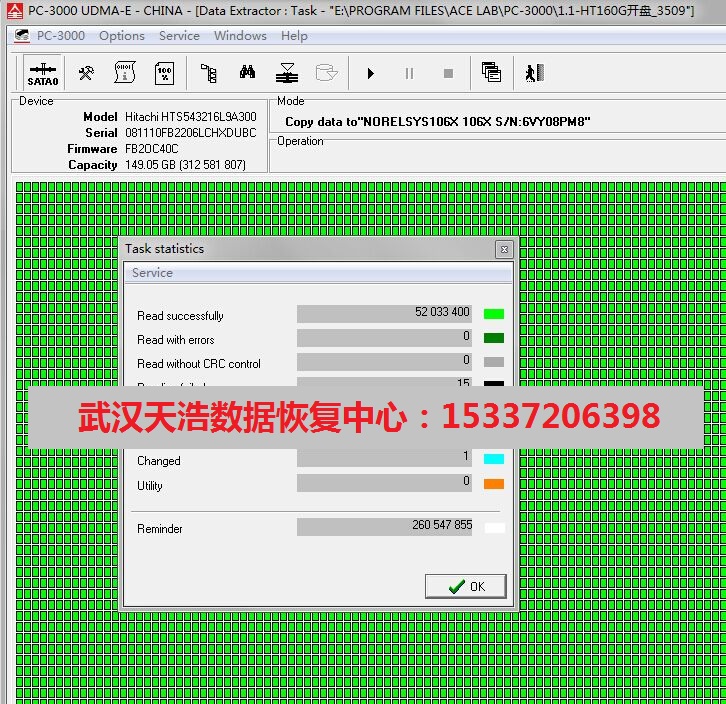
Task: Open the Windows menu
Action: tap(240, 36)
